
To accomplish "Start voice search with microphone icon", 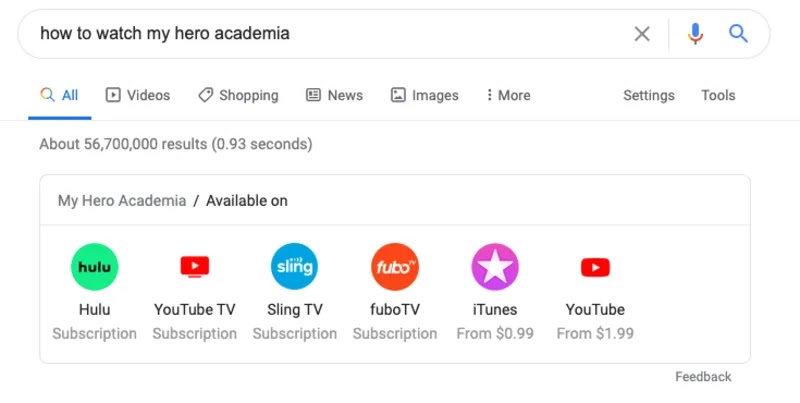I will pyautogui.click(x=695, y=34).
